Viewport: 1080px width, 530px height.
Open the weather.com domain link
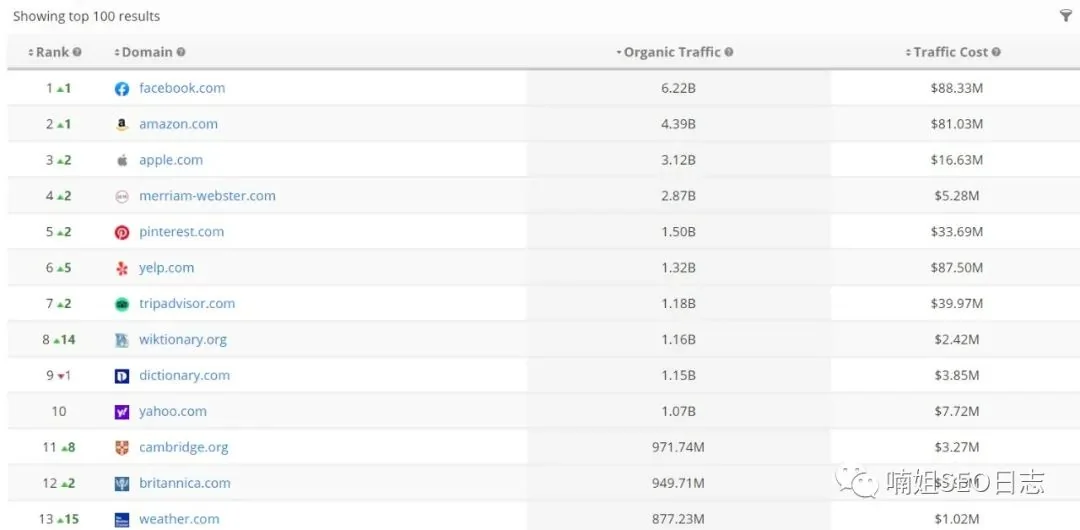(x=179, y=519)
